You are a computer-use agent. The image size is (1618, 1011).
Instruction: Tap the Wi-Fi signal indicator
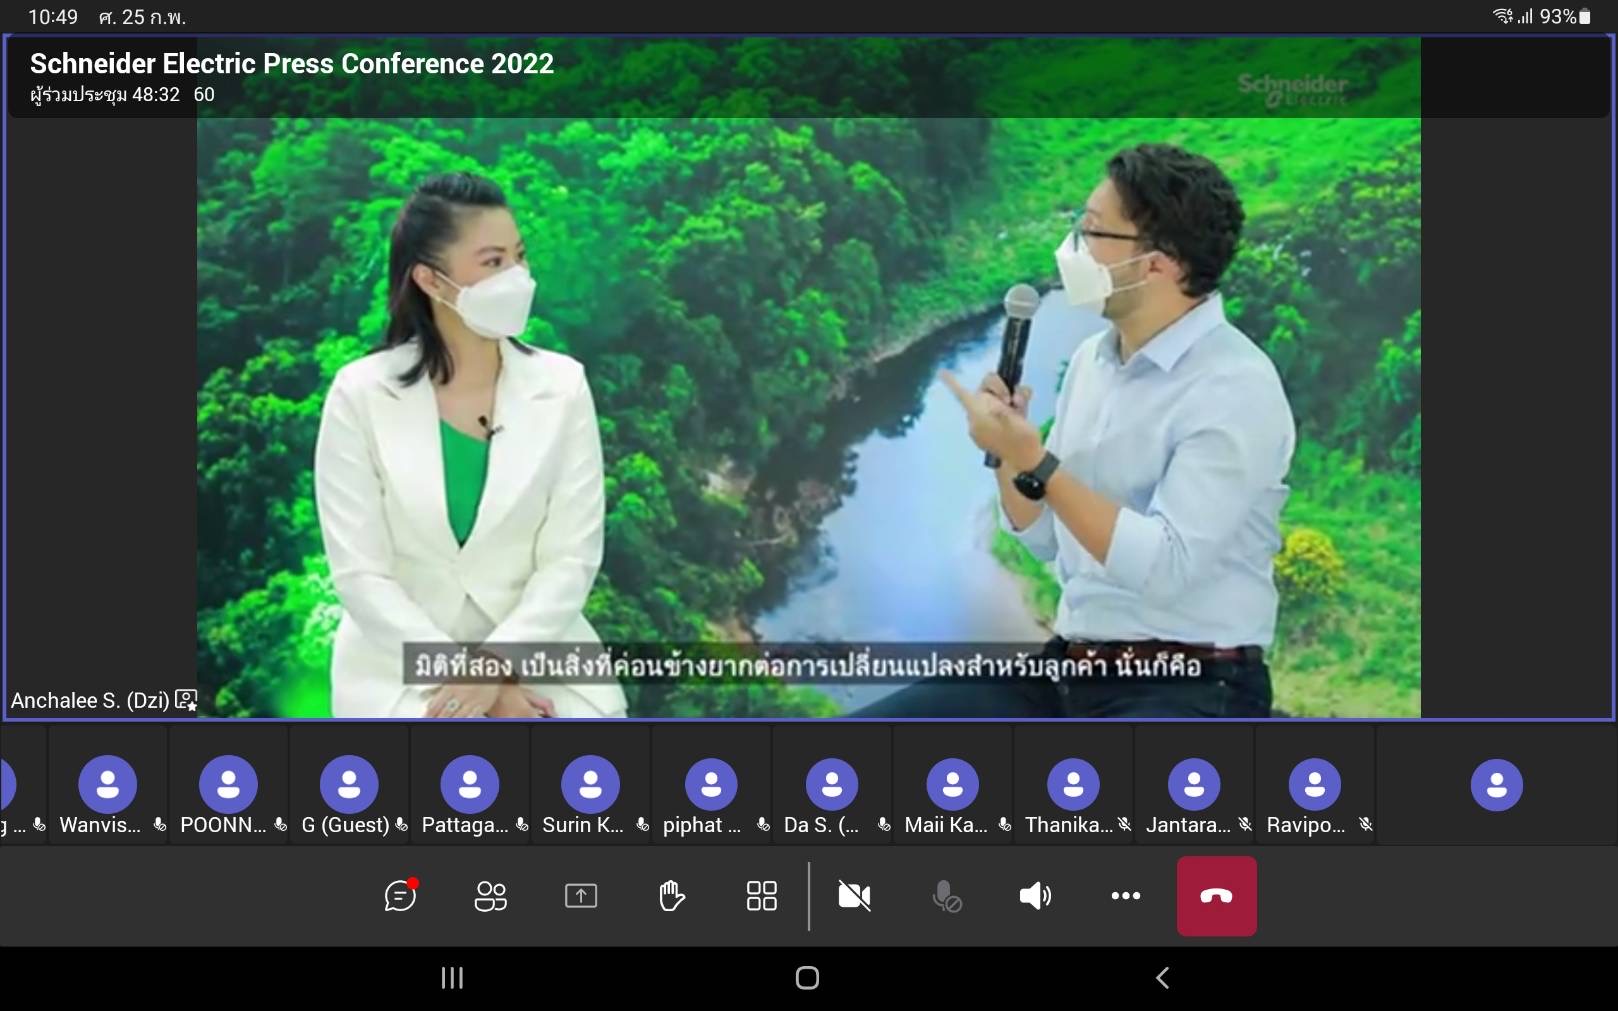(1502, 16)
